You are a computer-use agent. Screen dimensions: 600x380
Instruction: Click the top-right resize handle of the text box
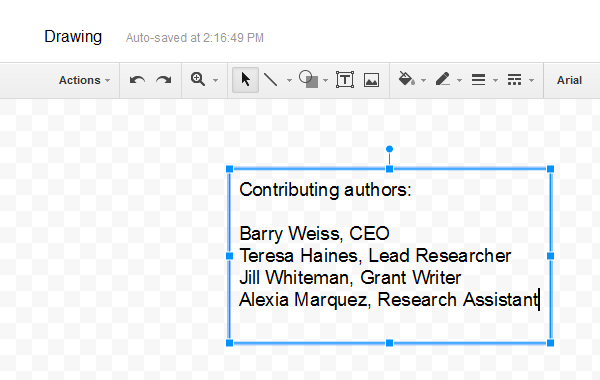551,169
